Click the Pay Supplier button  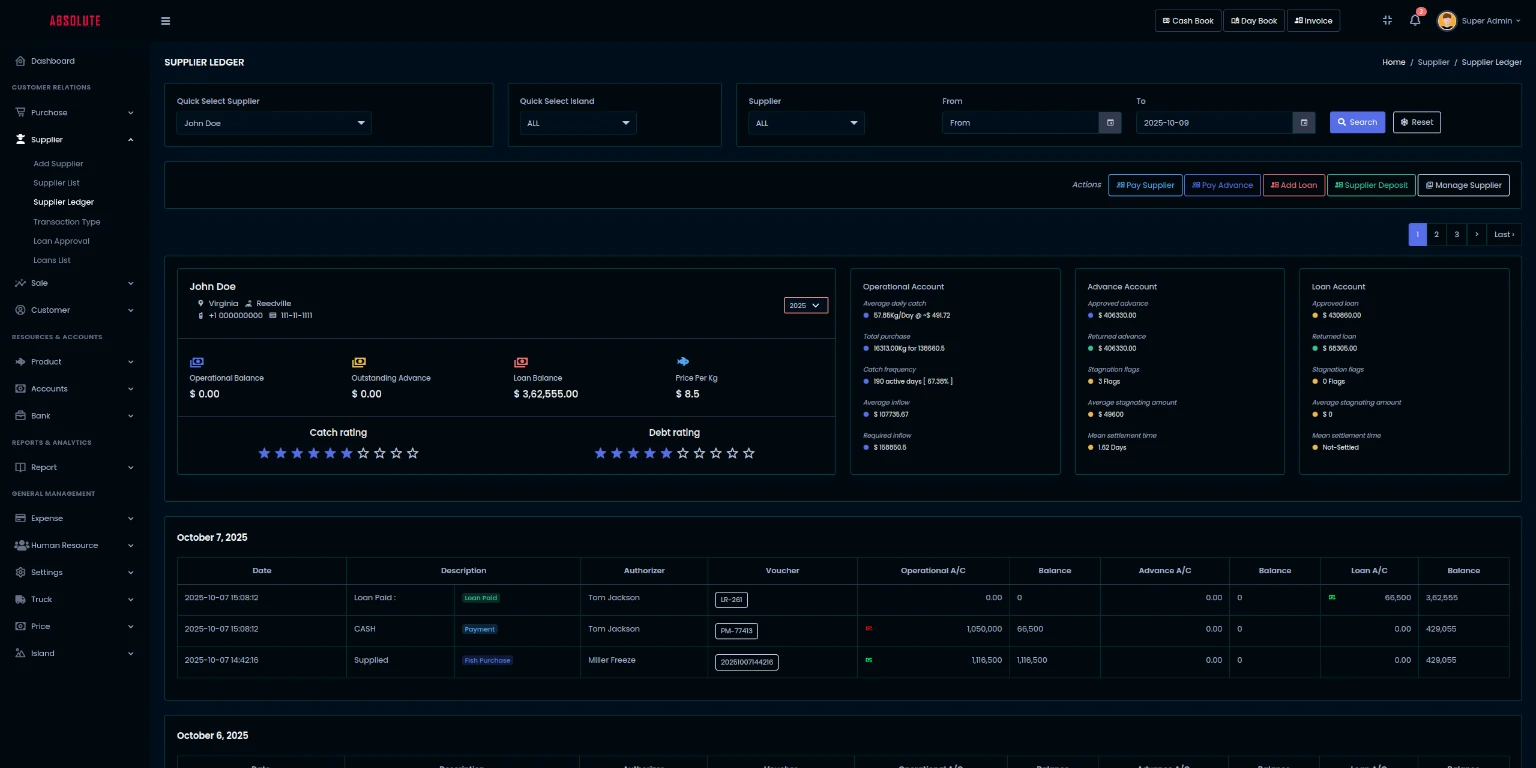click(1145, 185)
